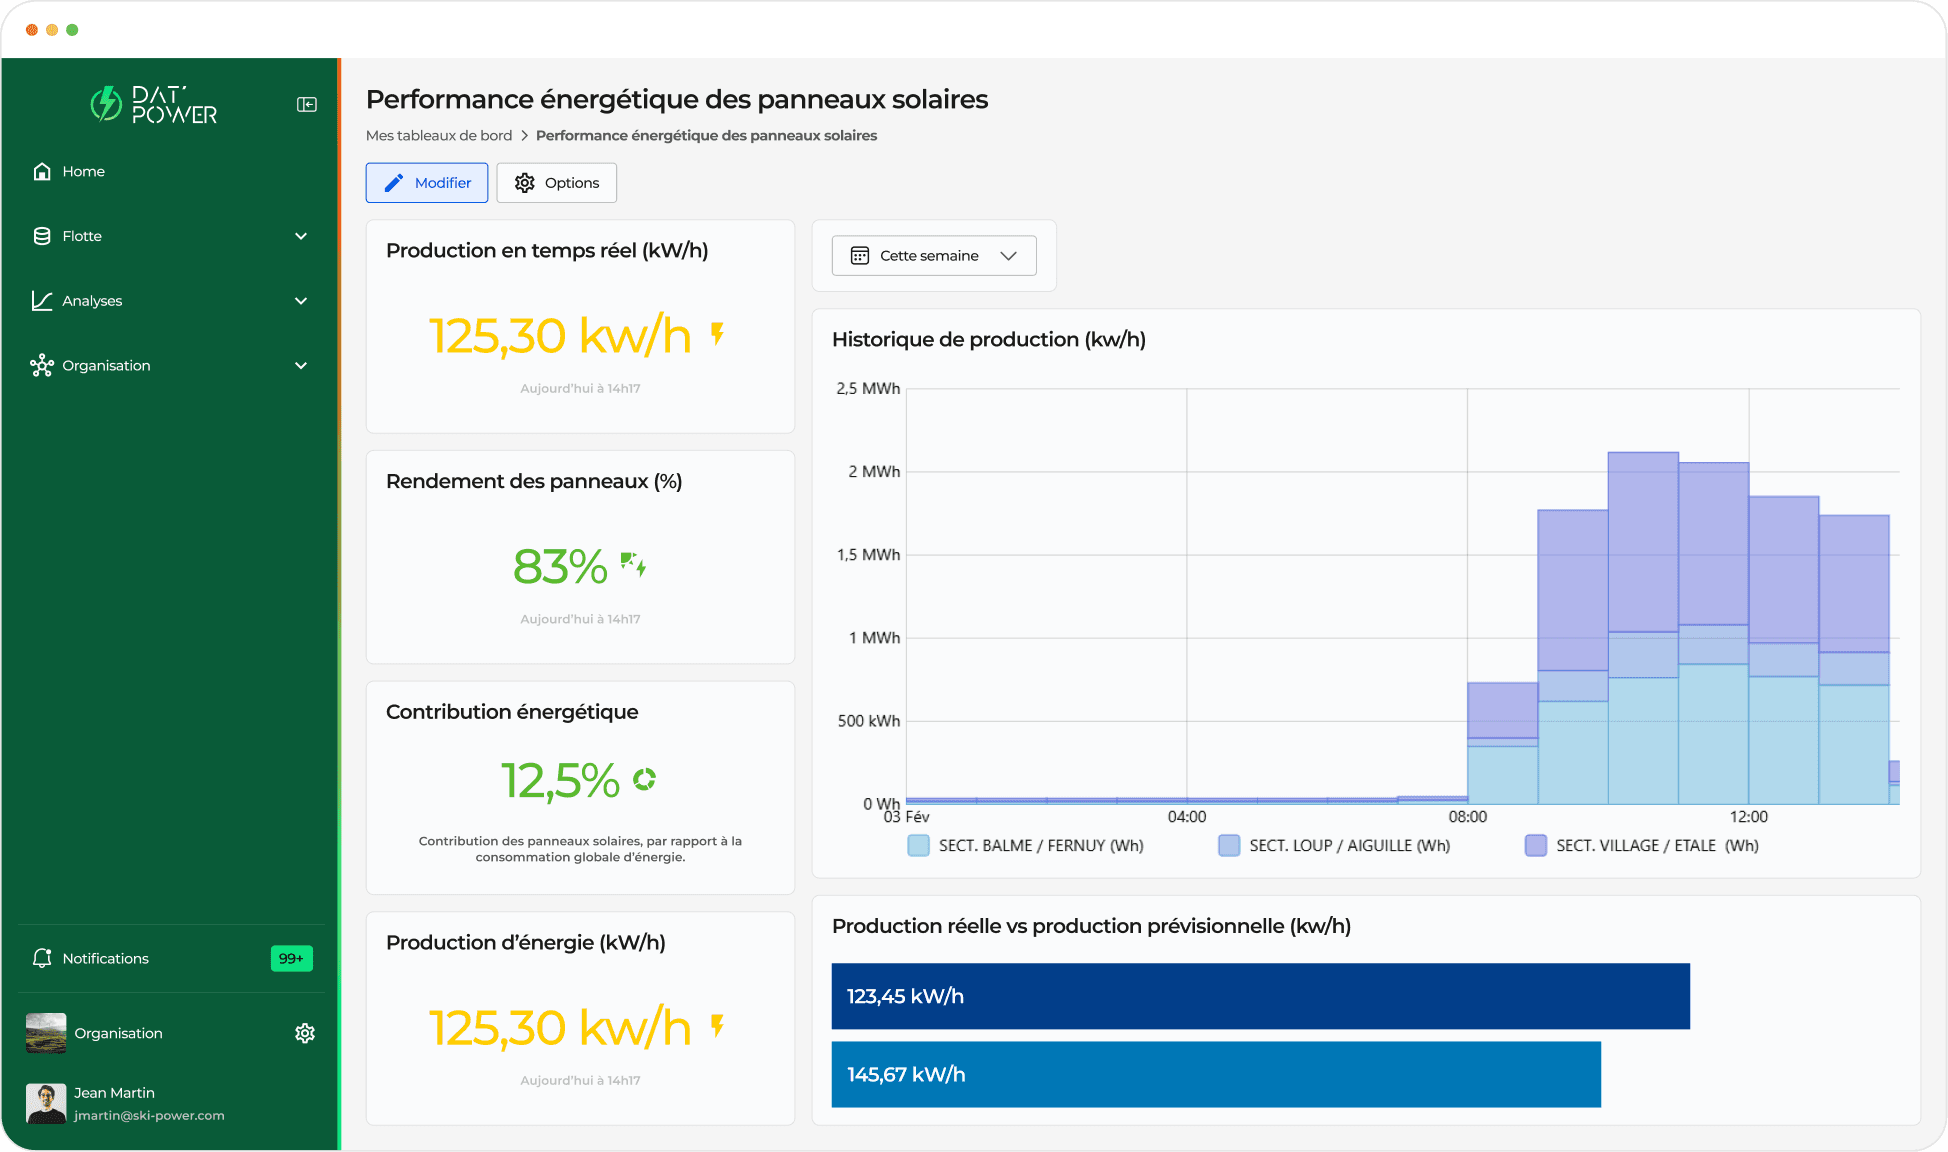Click the DAT POWER lightning logo
Screen dimensions: 1948x1152
106,103
